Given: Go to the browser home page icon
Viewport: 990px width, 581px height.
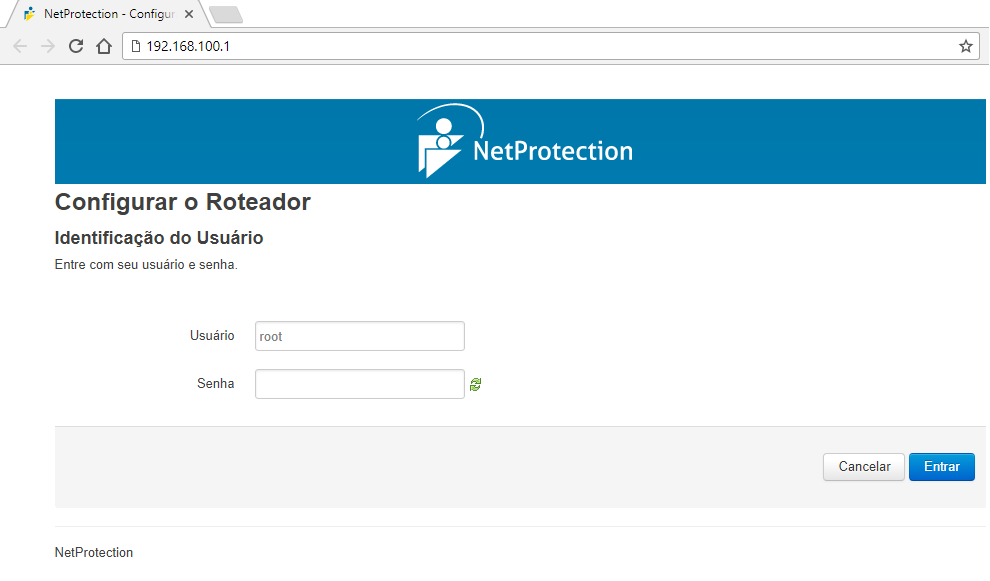Looking at the screenshot, I should (104, 46).
